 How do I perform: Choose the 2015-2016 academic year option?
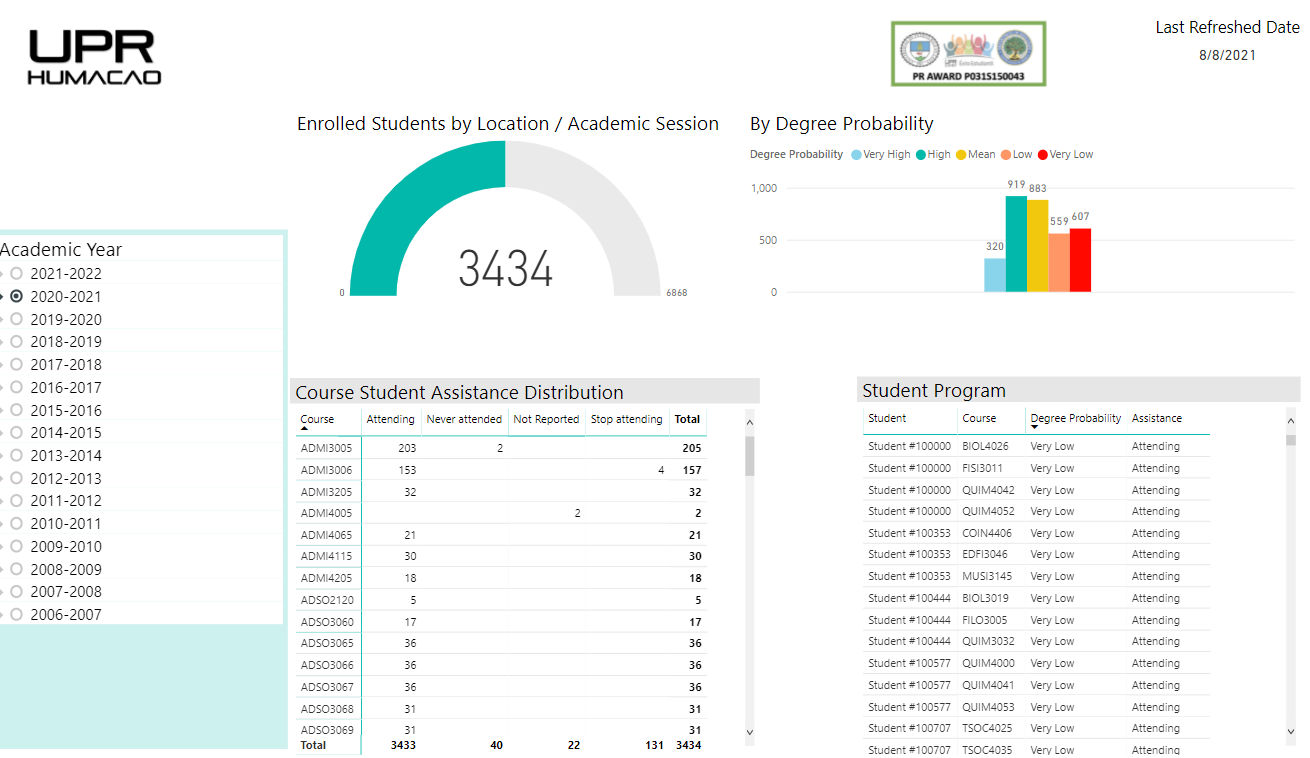point(65,411)
